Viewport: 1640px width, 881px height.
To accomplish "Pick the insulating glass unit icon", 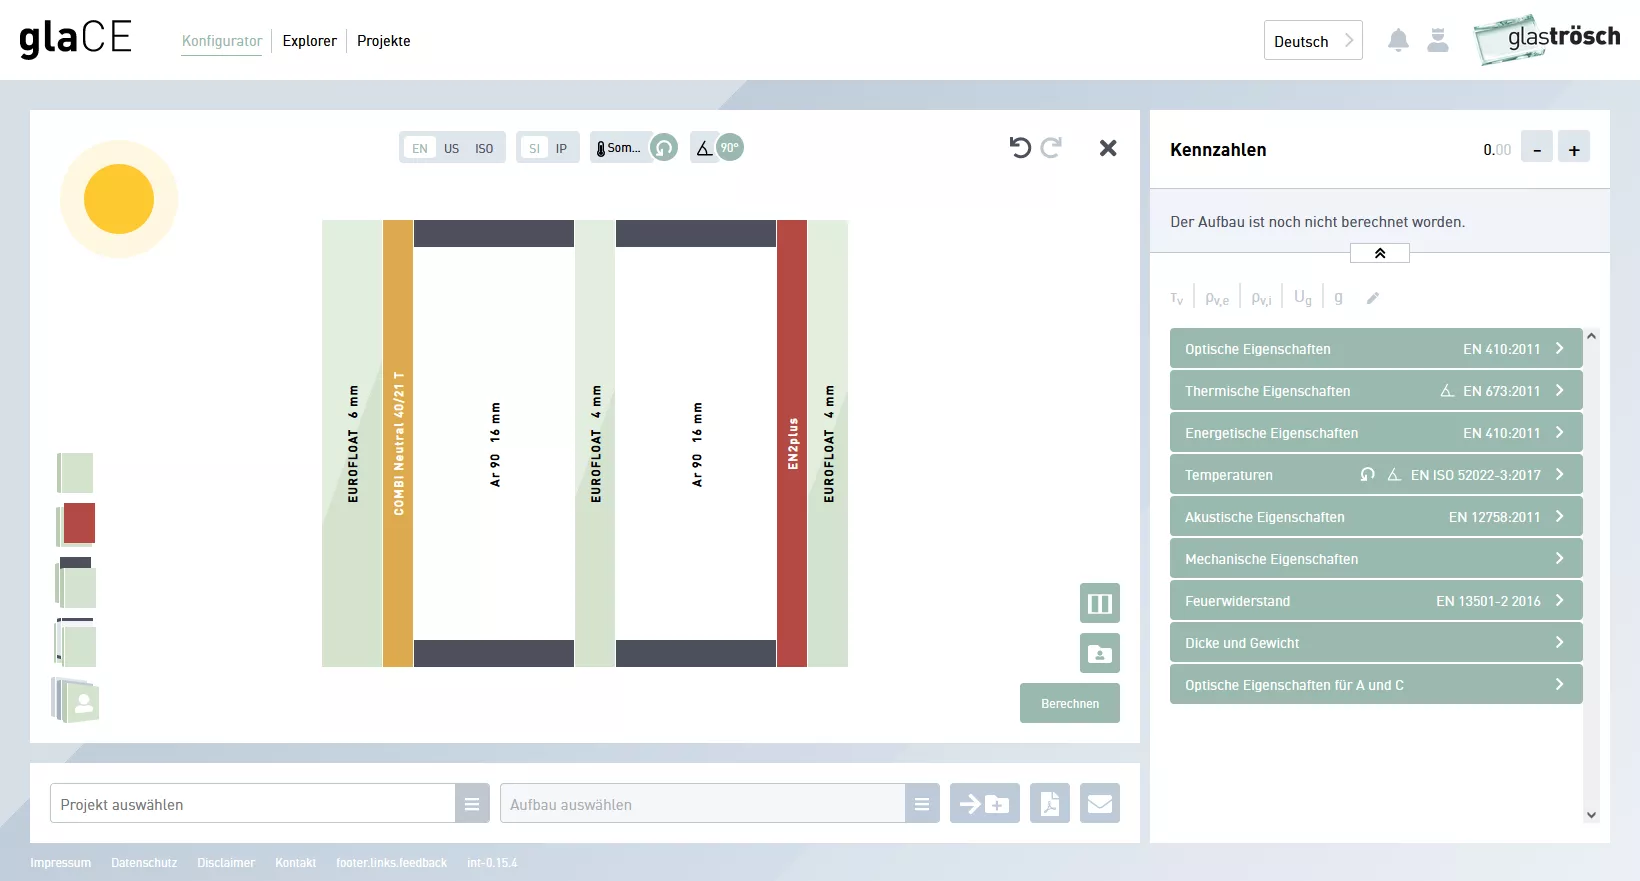I will point(76,643).
